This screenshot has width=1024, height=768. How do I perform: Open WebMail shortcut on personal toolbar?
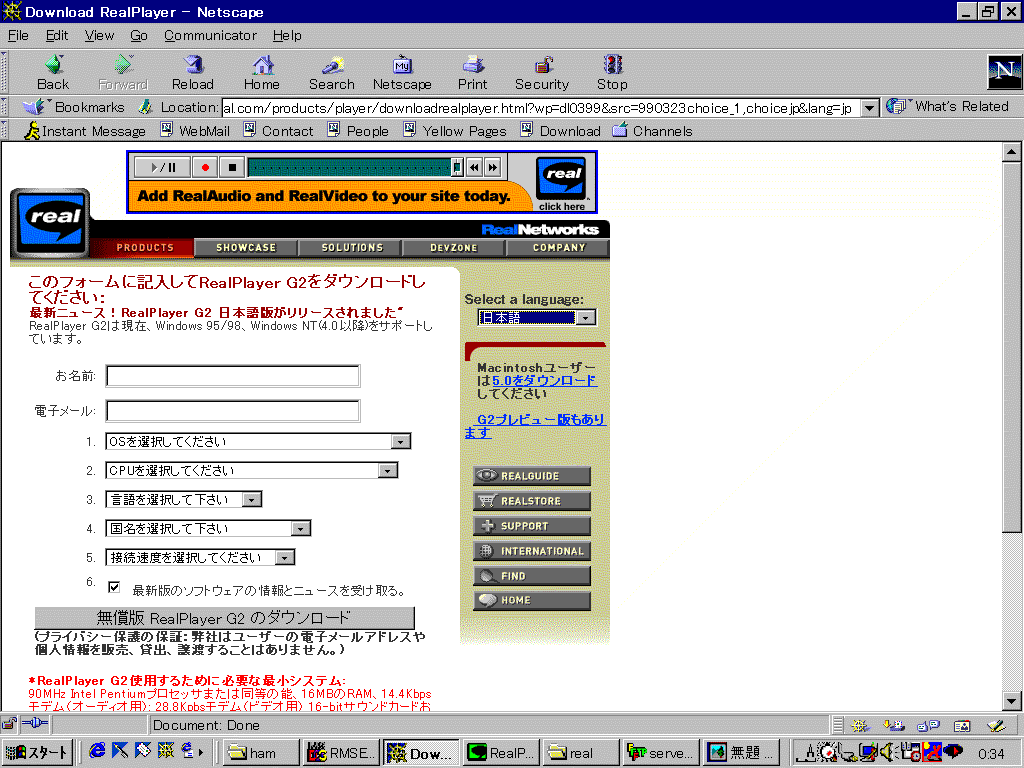pyautogui.click(x=195, y=131)
